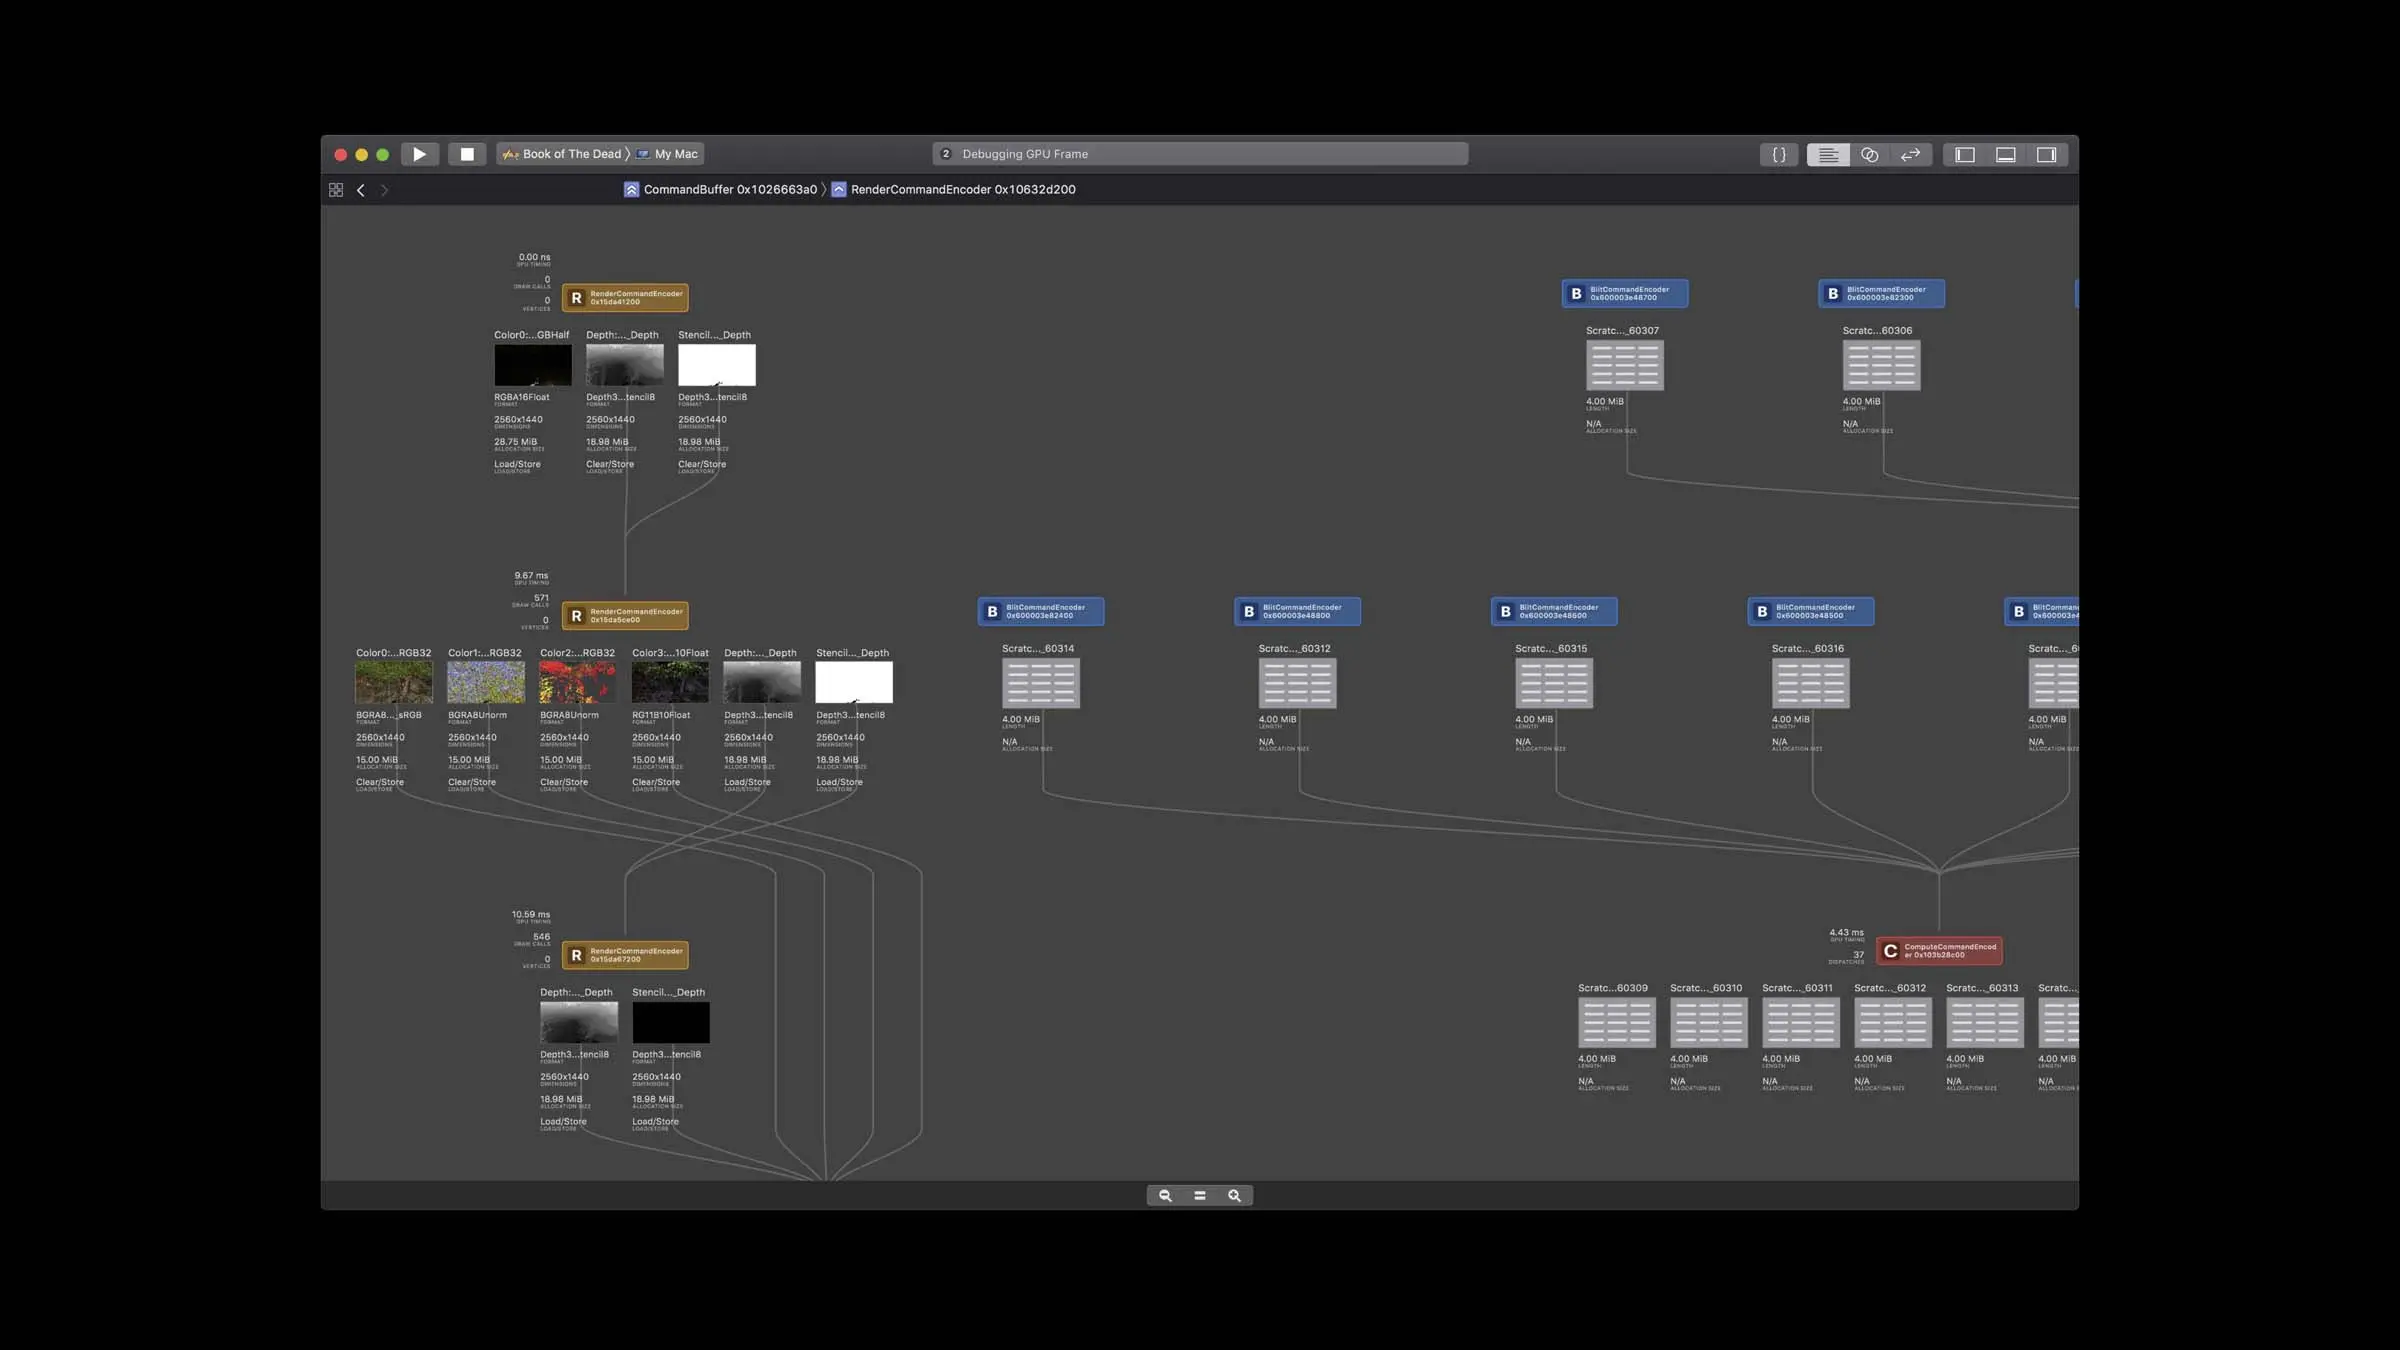The image size is (2400, 1350).
Task: Click the Color2 RGB32 red texture thumbnail
Action: click(x=578, y=683)
